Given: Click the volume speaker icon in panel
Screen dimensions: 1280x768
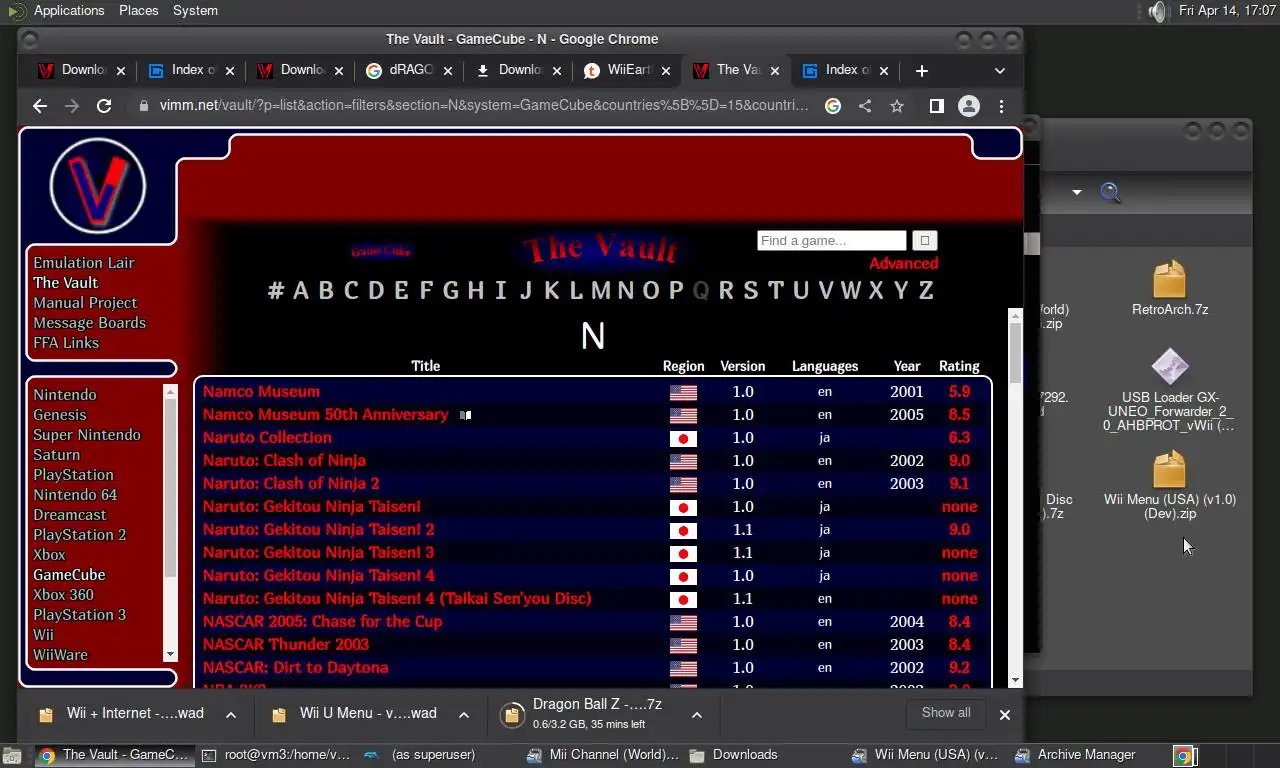Looking at the screenshot, I should tap(1157, 11).
